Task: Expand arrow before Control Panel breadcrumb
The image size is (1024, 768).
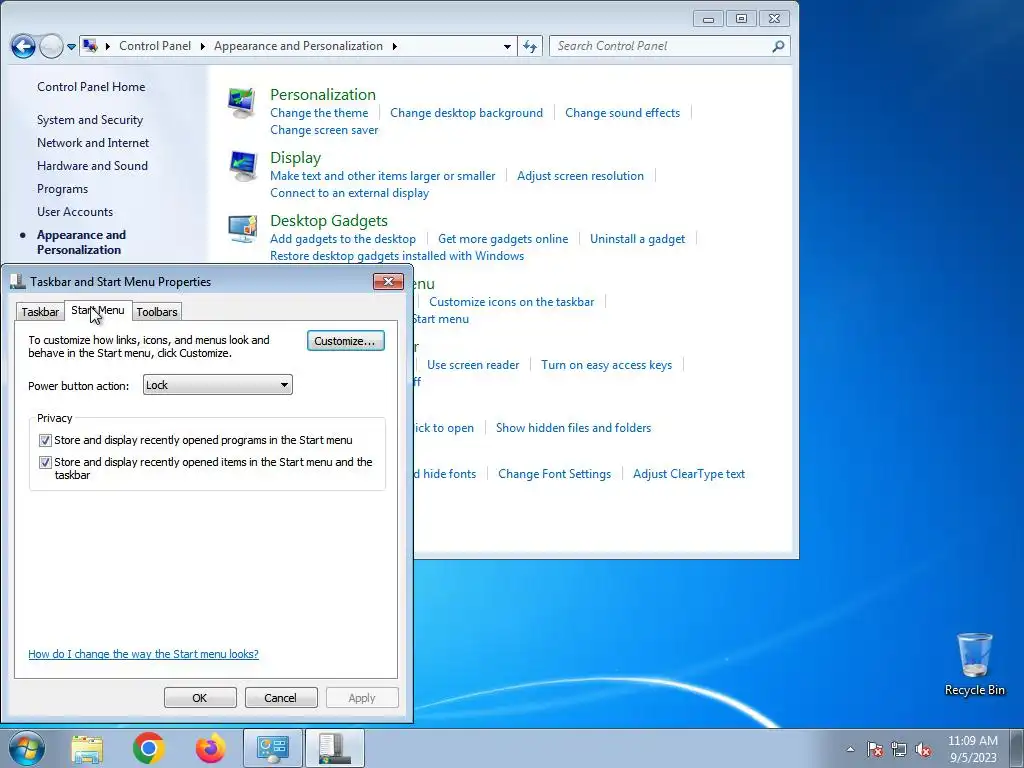Action: (108, 46)
